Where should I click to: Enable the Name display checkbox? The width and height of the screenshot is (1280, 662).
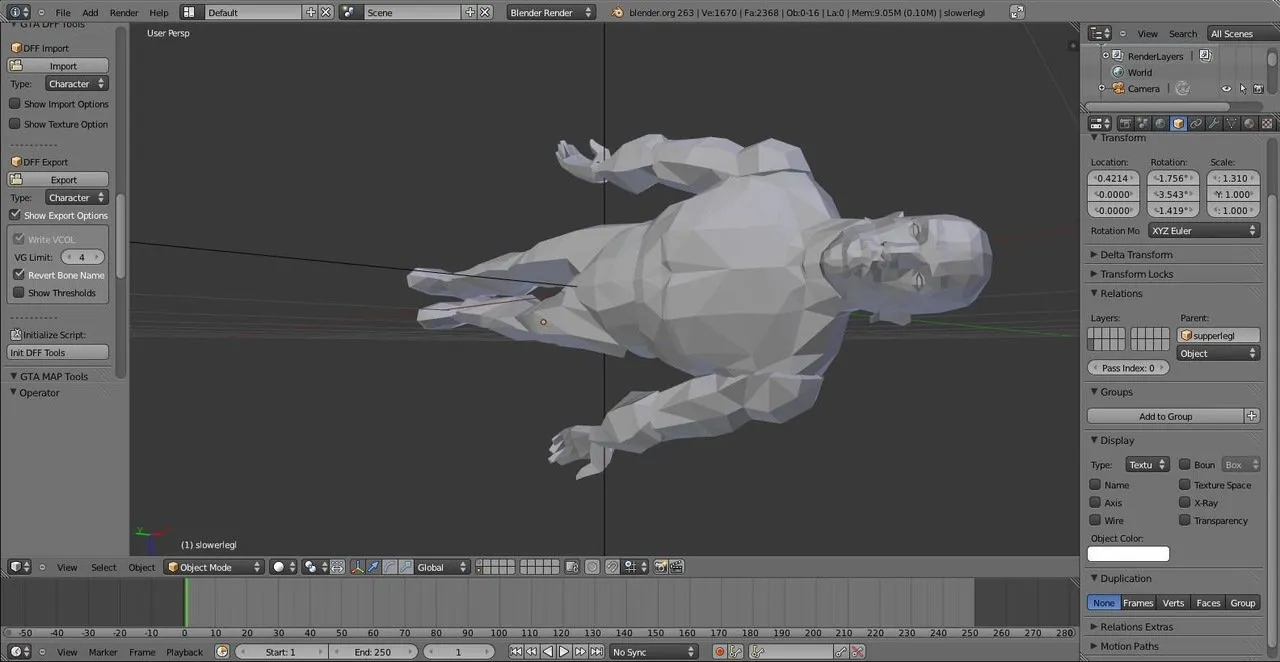tap(1095, 485)
